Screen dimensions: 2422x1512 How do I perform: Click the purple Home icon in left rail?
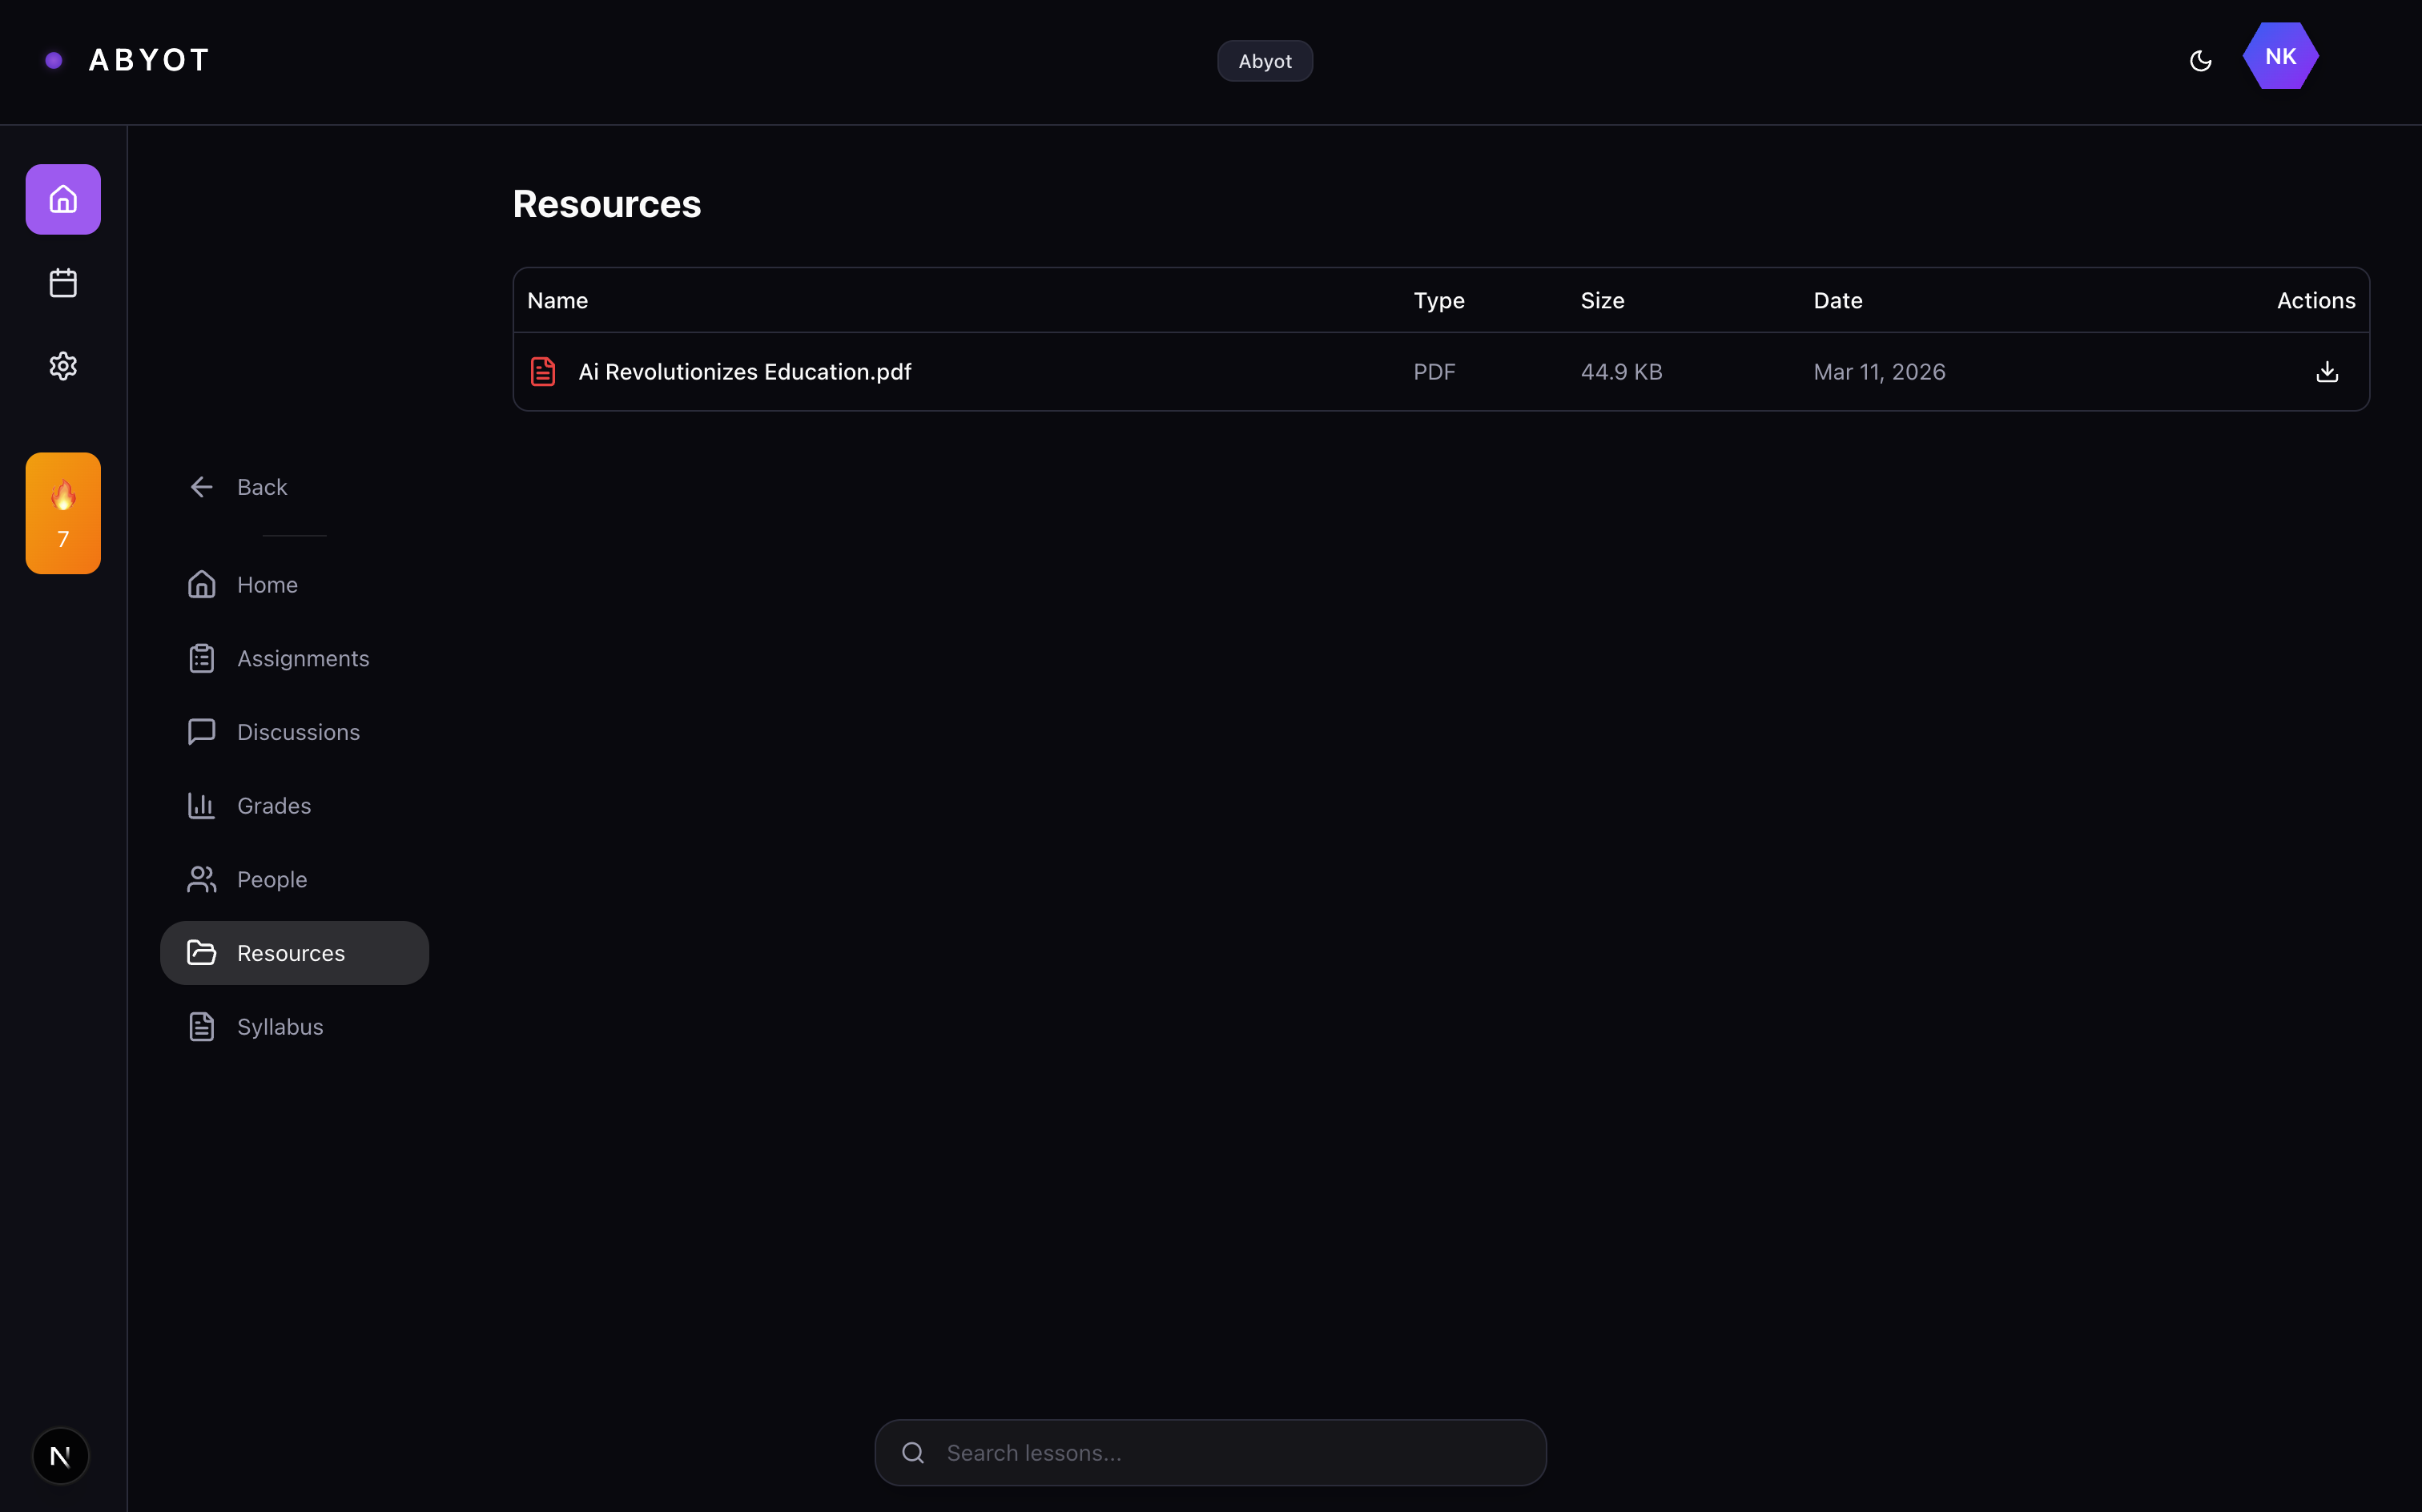pos(63,199)
